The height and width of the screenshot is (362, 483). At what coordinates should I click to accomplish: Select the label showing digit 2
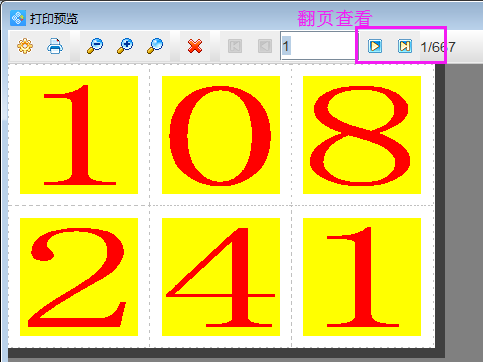79,277
